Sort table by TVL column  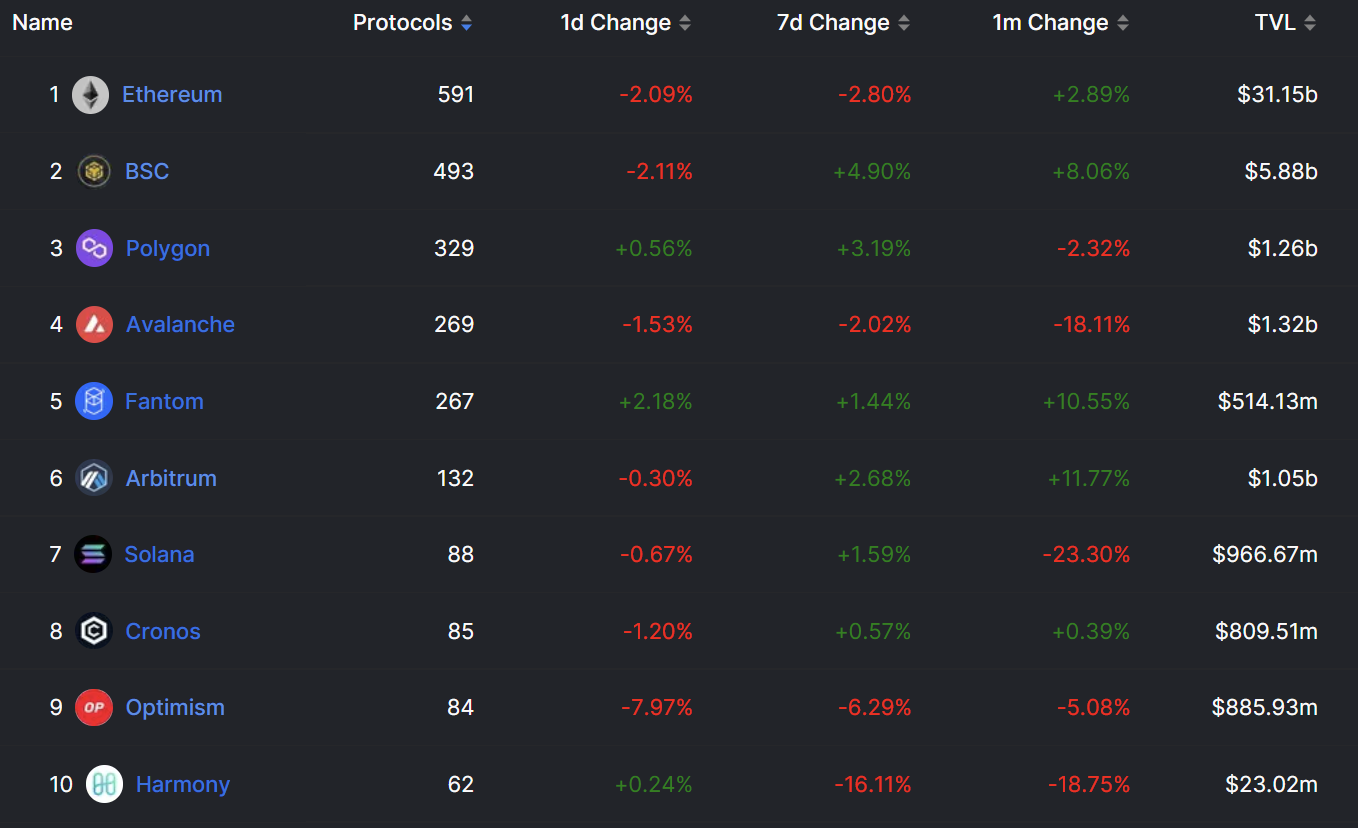1285,23
